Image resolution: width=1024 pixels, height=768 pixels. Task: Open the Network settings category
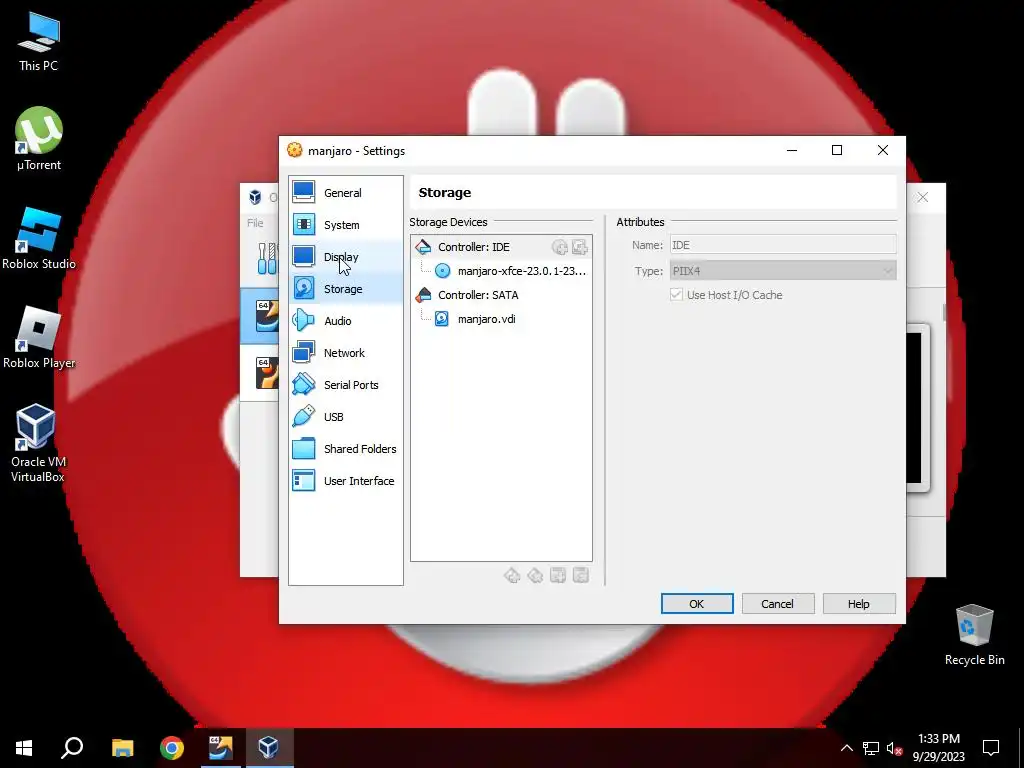345,353
